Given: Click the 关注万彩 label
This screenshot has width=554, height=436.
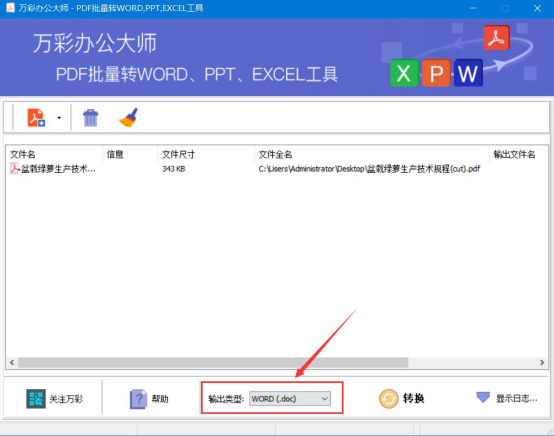Looking at the screenshot, I should point(66,399).
